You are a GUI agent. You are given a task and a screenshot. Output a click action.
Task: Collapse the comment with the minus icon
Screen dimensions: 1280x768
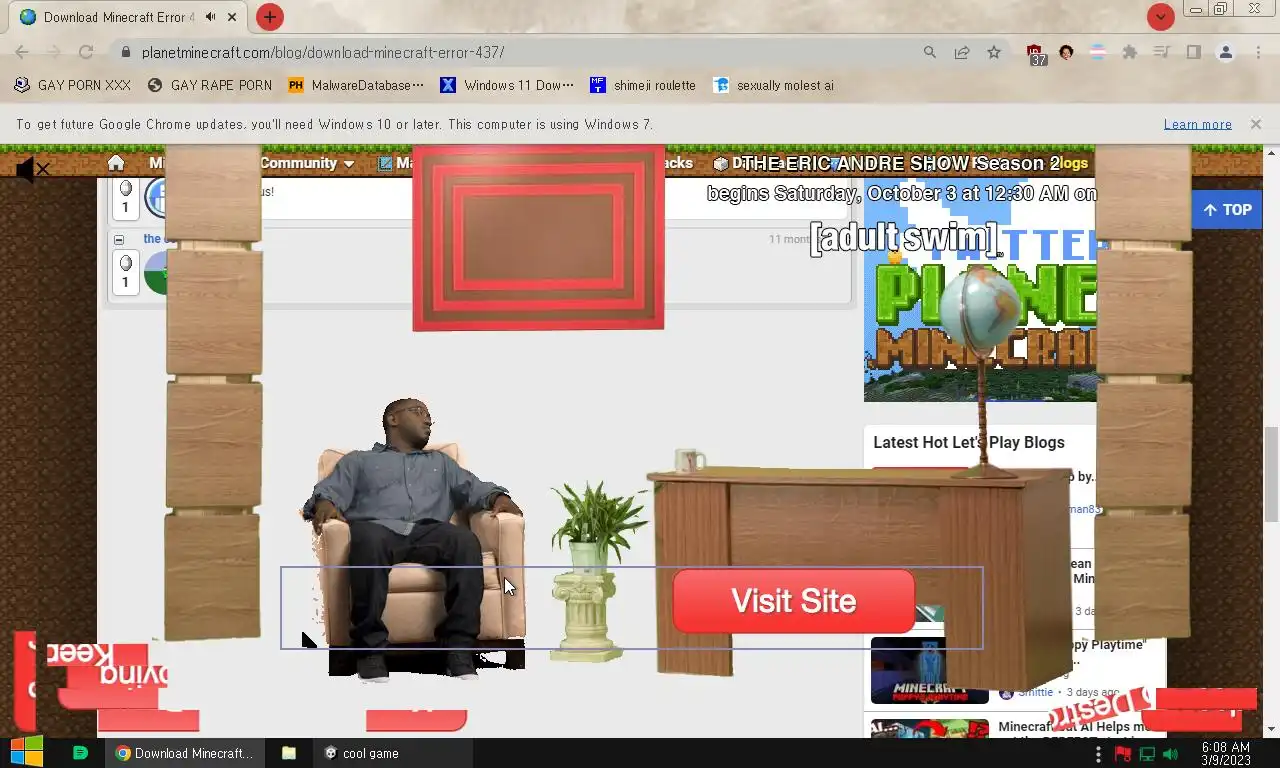(x=119, y=240)
